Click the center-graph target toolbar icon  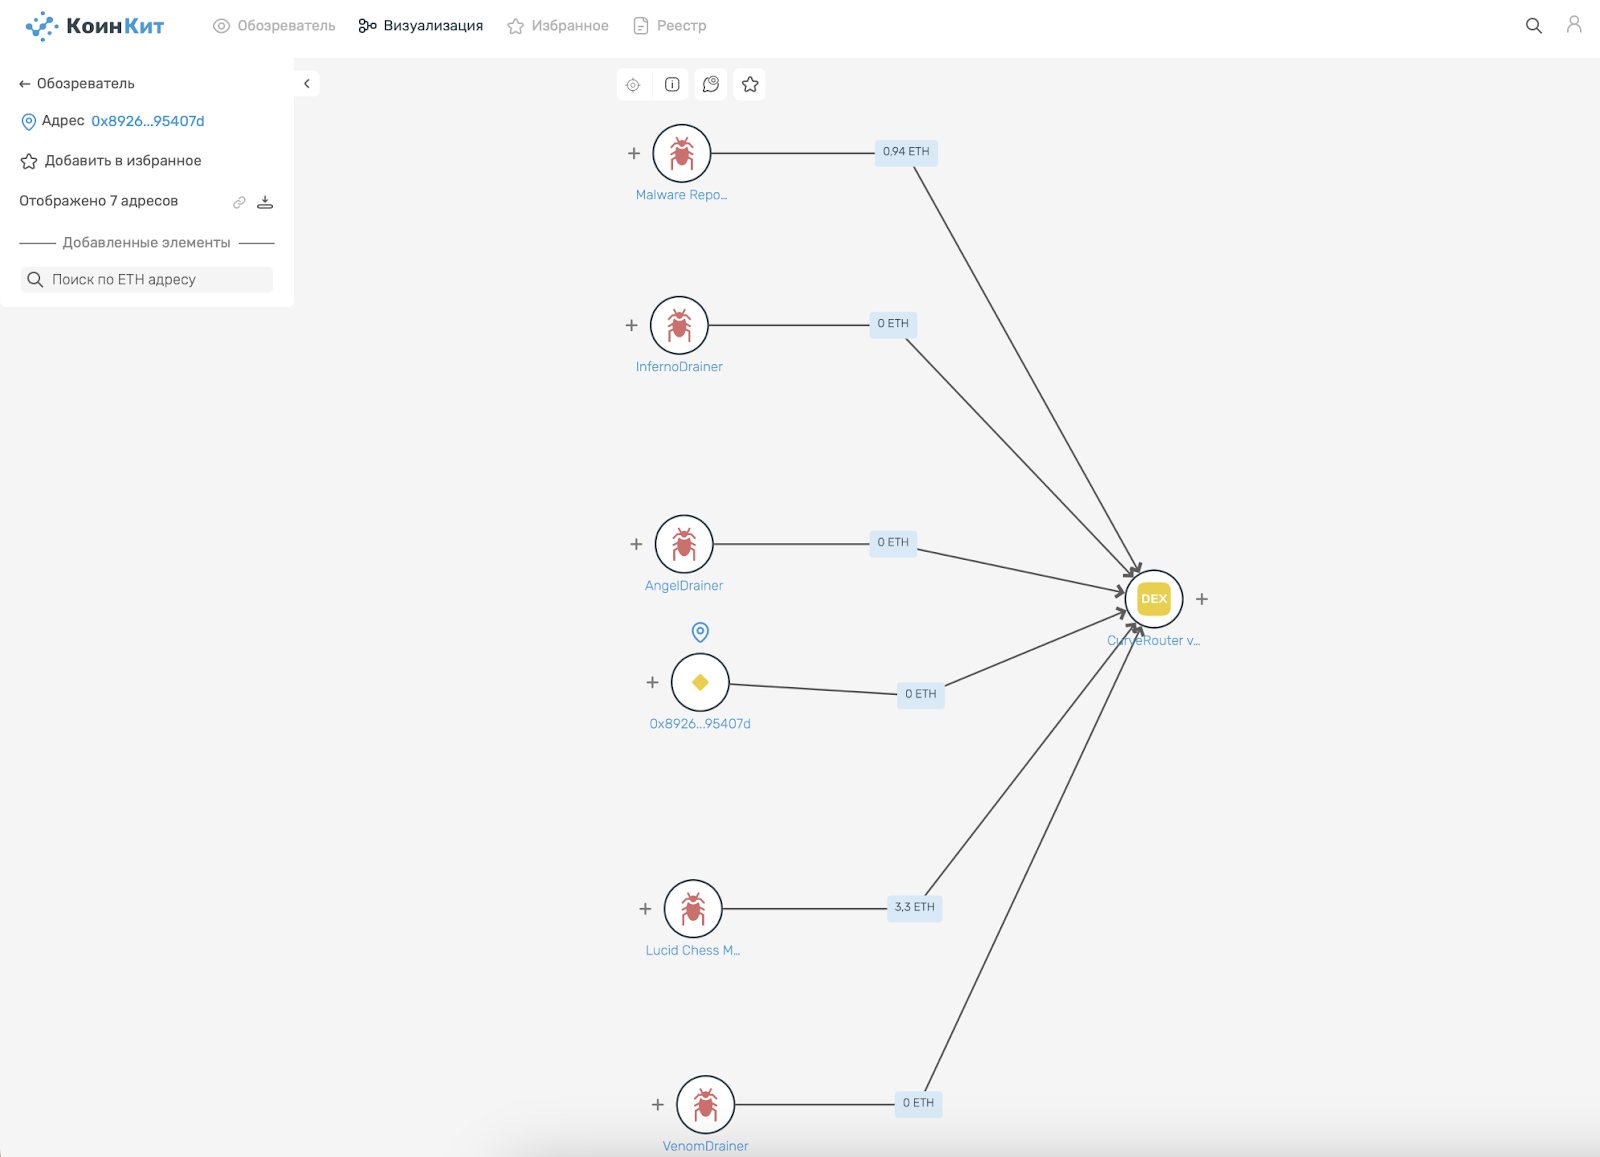[x=633, y=85]
